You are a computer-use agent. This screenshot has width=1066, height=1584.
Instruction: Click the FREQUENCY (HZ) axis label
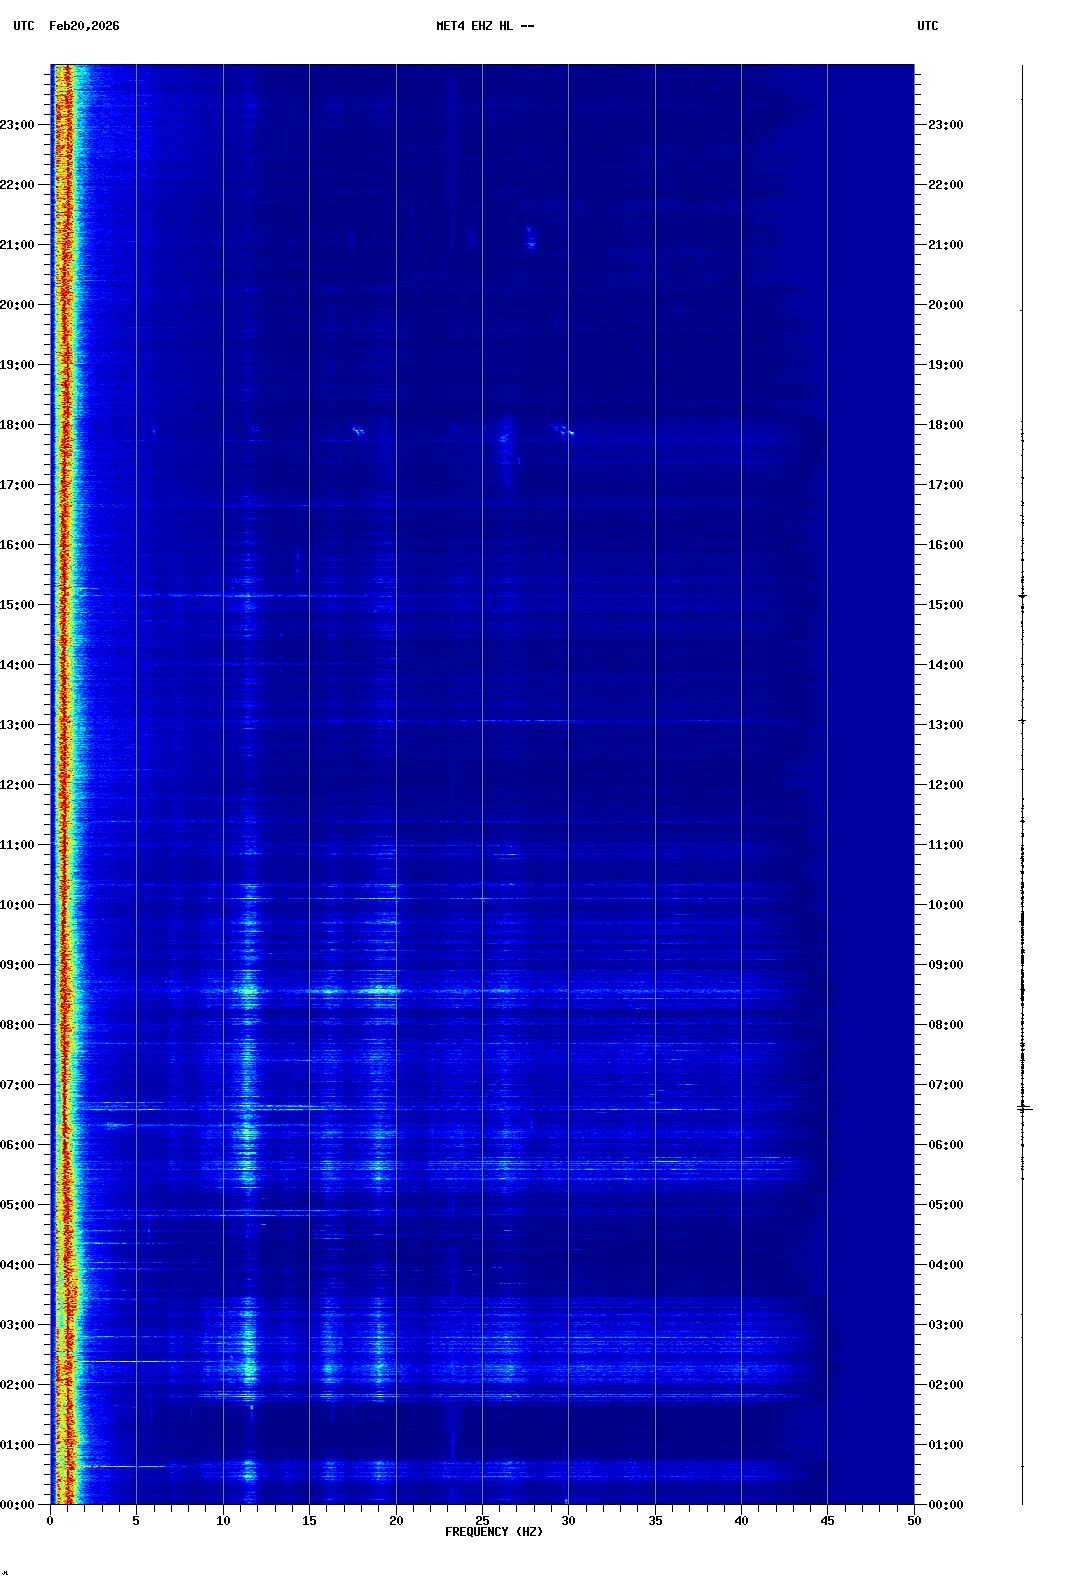pos(494,1532)
